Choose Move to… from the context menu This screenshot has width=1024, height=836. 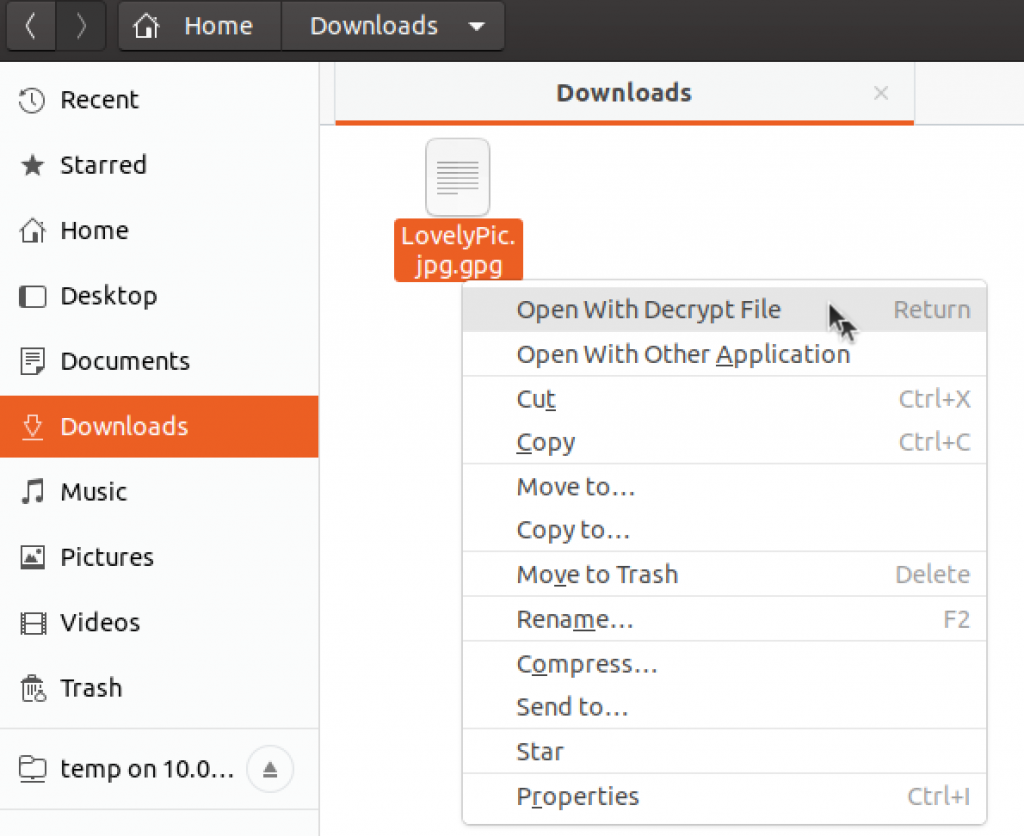pyautogui.click(x=724, y=487)
